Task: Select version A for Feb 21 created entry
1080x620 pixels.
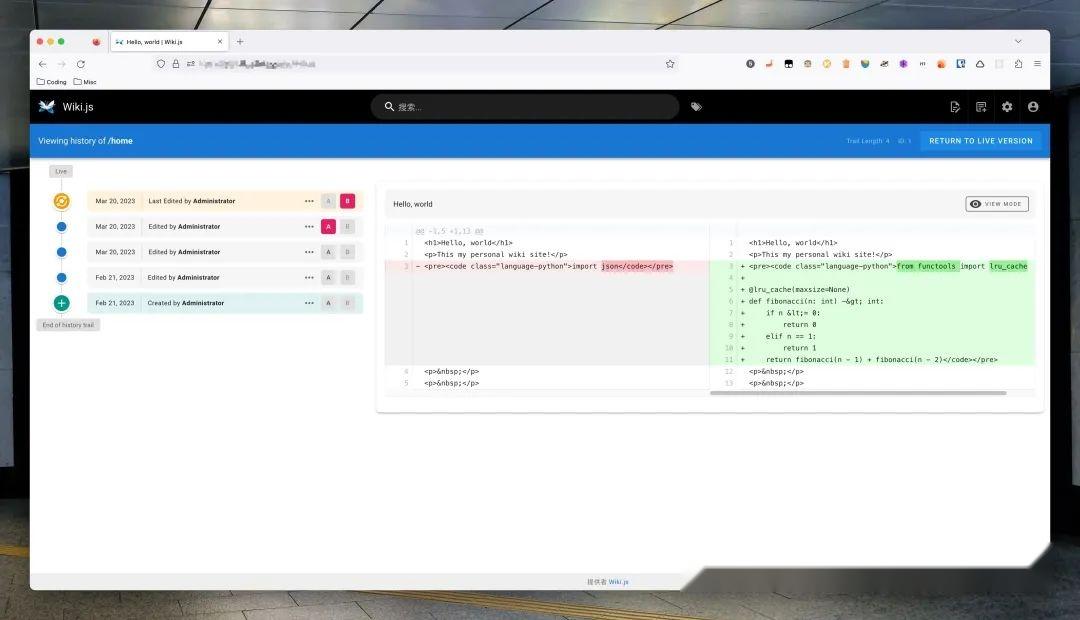Action: point(329,303)
